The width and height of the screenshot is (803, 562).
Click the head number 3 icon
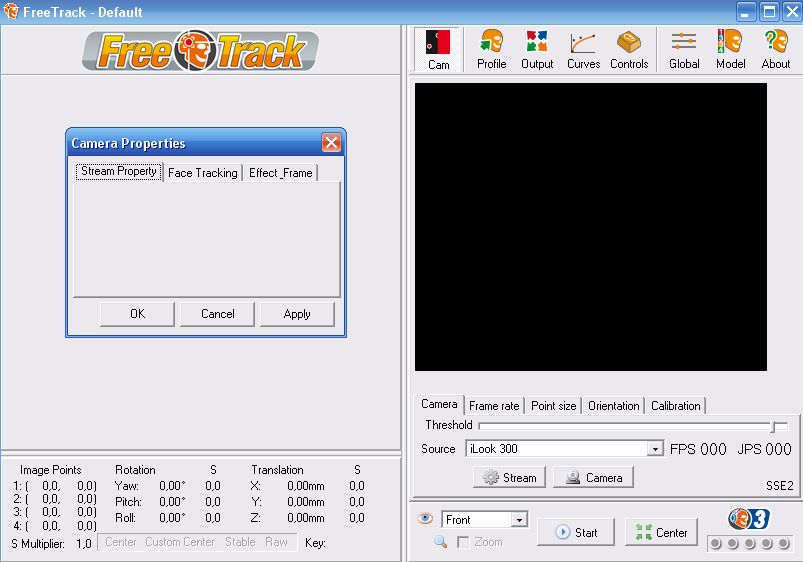[749, 519]
